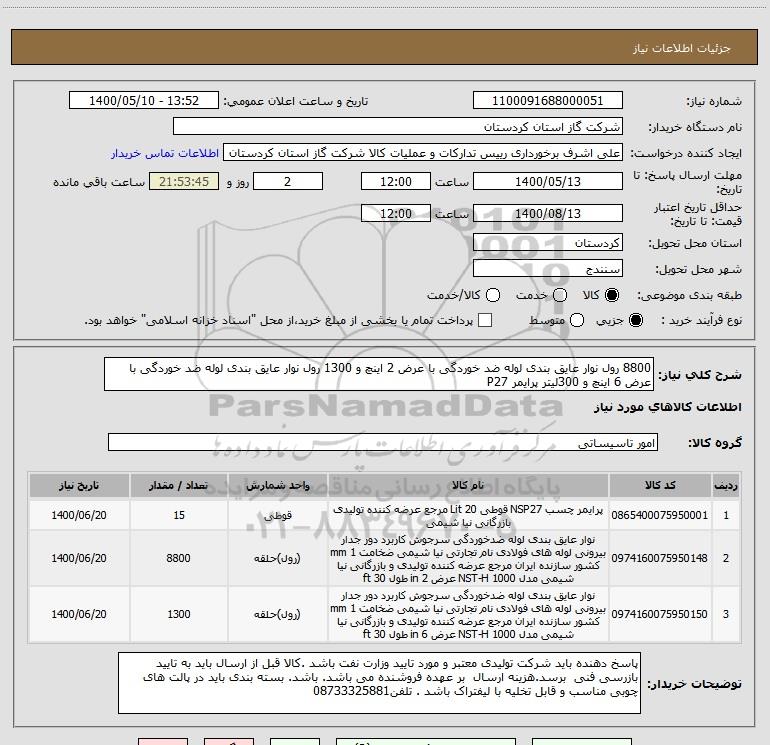Click the شماره نیاز label

[714, 101]
